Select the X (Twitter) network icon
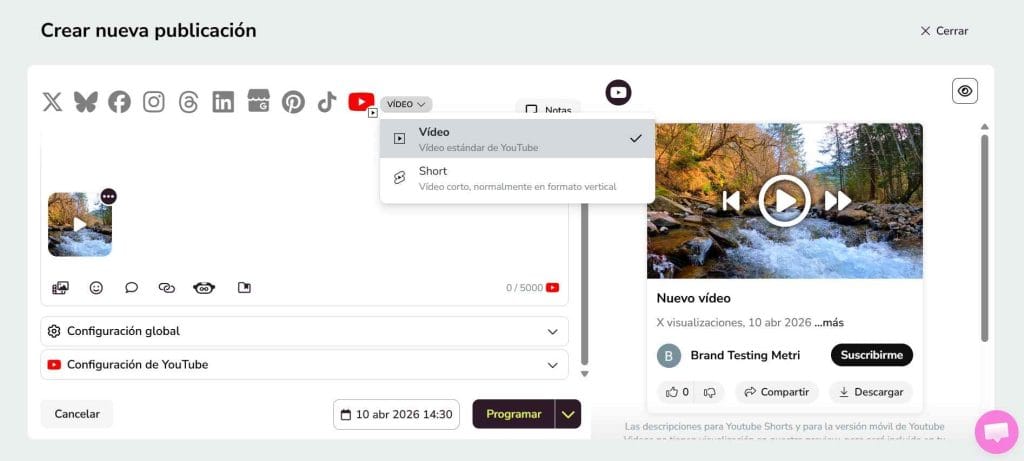 [52, 102]
